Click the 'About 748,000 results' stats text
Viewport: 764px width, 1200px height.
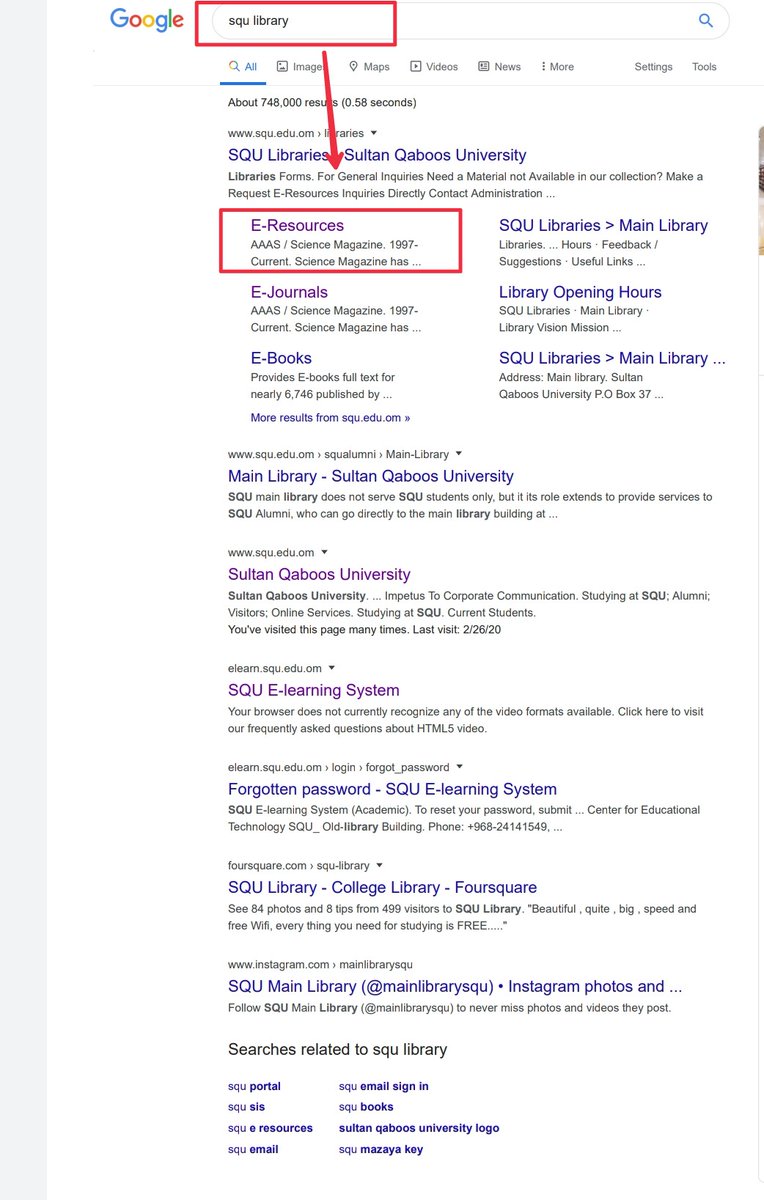coord(322,102)
